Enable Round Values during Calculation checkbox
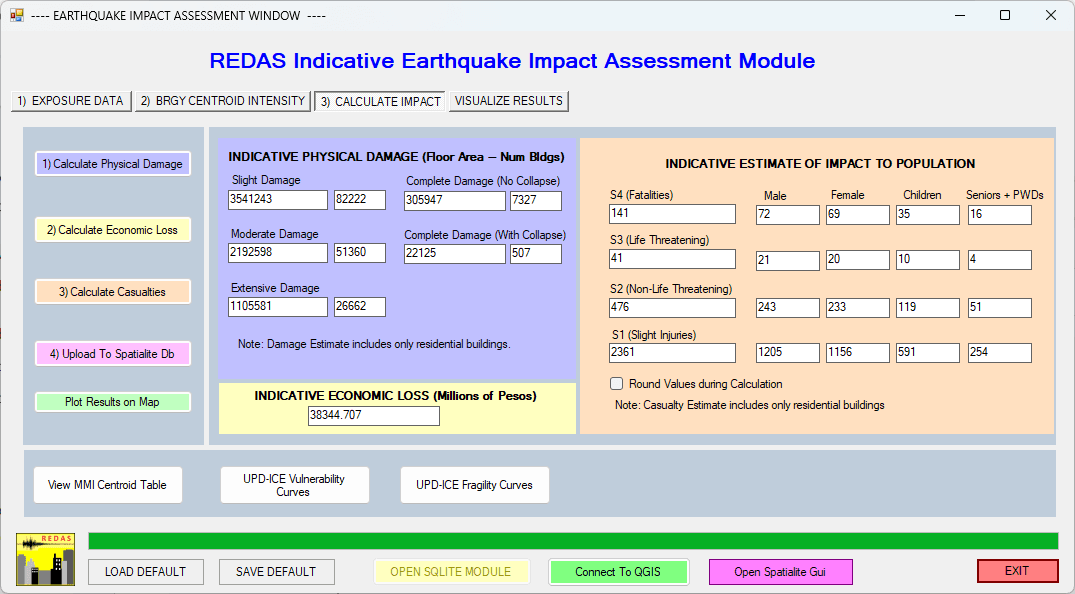 (617, 384)
